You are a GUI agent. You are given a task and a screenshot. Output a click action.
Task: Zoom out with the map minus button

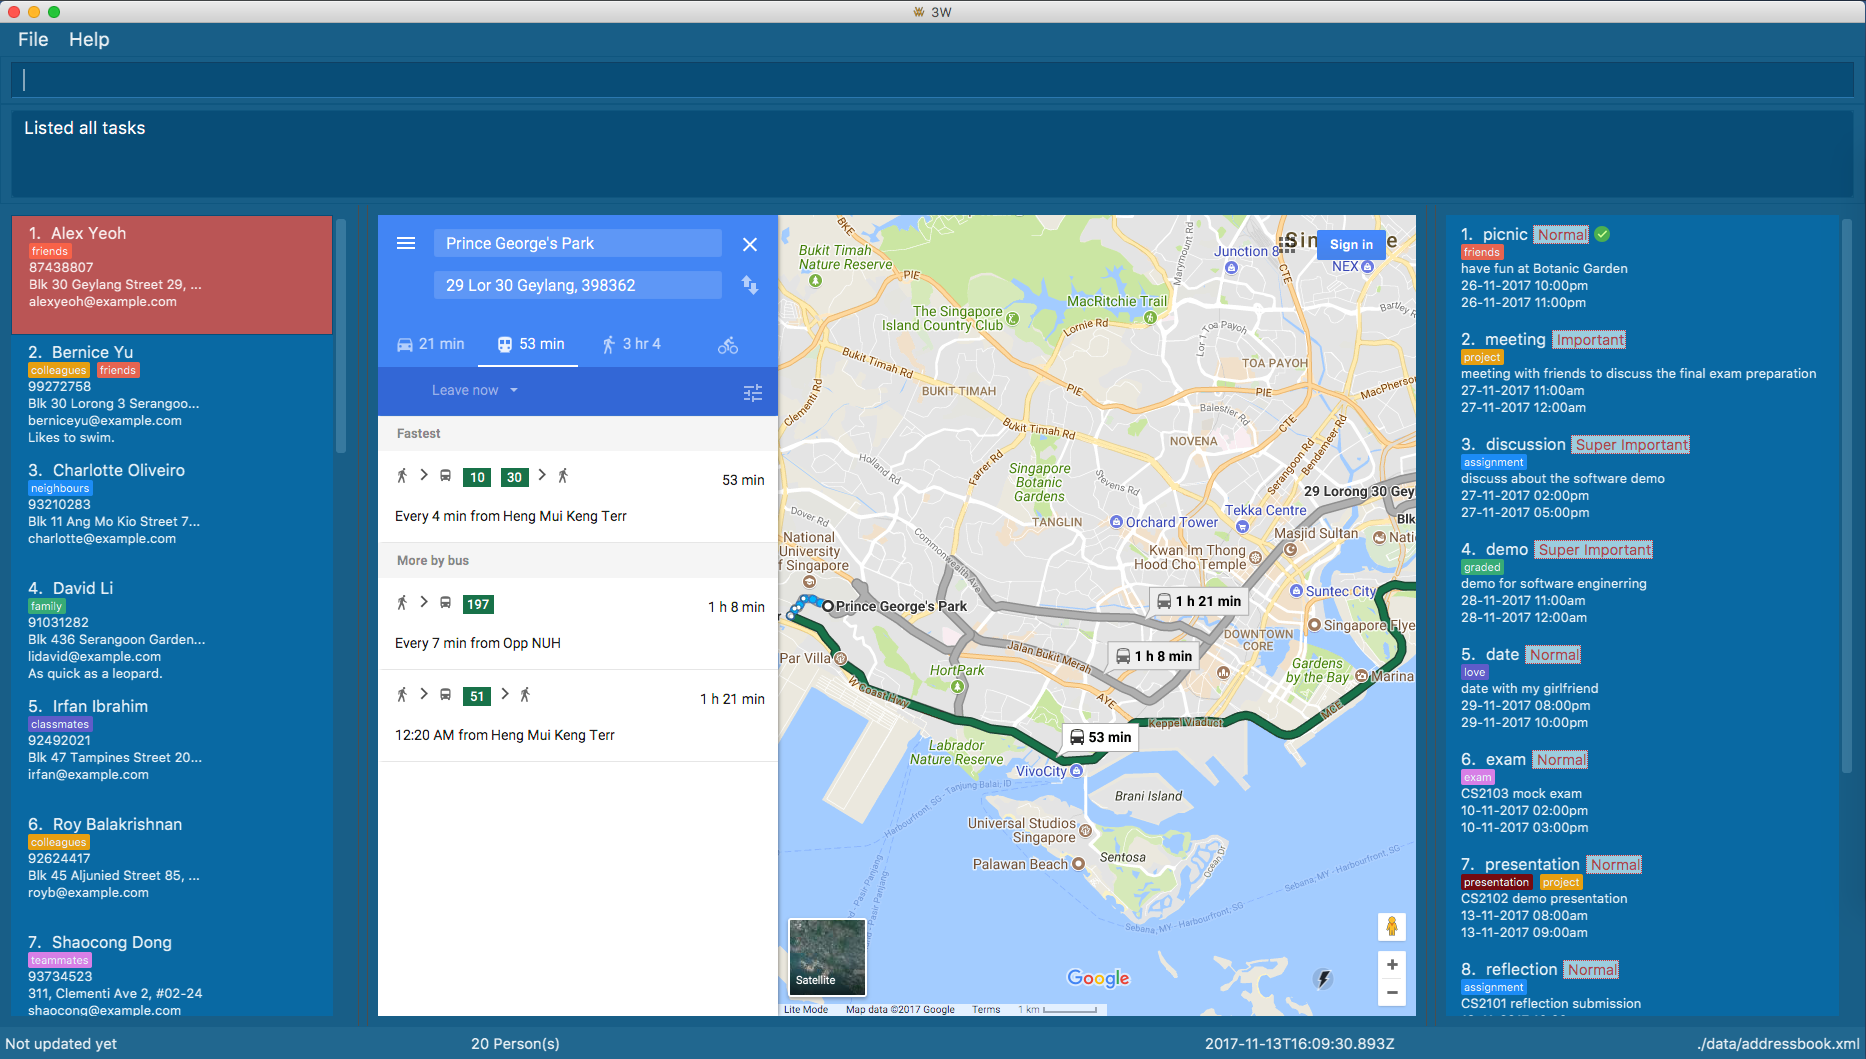1392,992
